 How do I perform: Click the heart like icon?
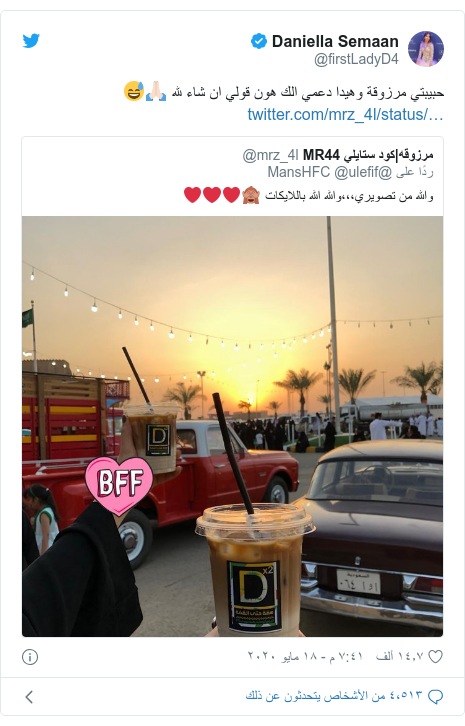[x=435, y=657]
